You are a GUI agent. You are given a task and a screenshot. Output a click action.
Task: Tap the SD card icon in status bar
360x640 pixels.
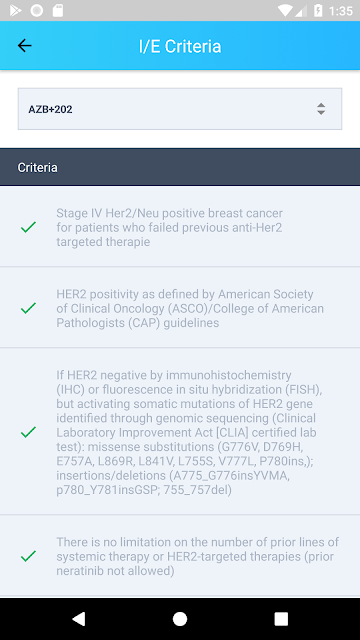[58, 11]
